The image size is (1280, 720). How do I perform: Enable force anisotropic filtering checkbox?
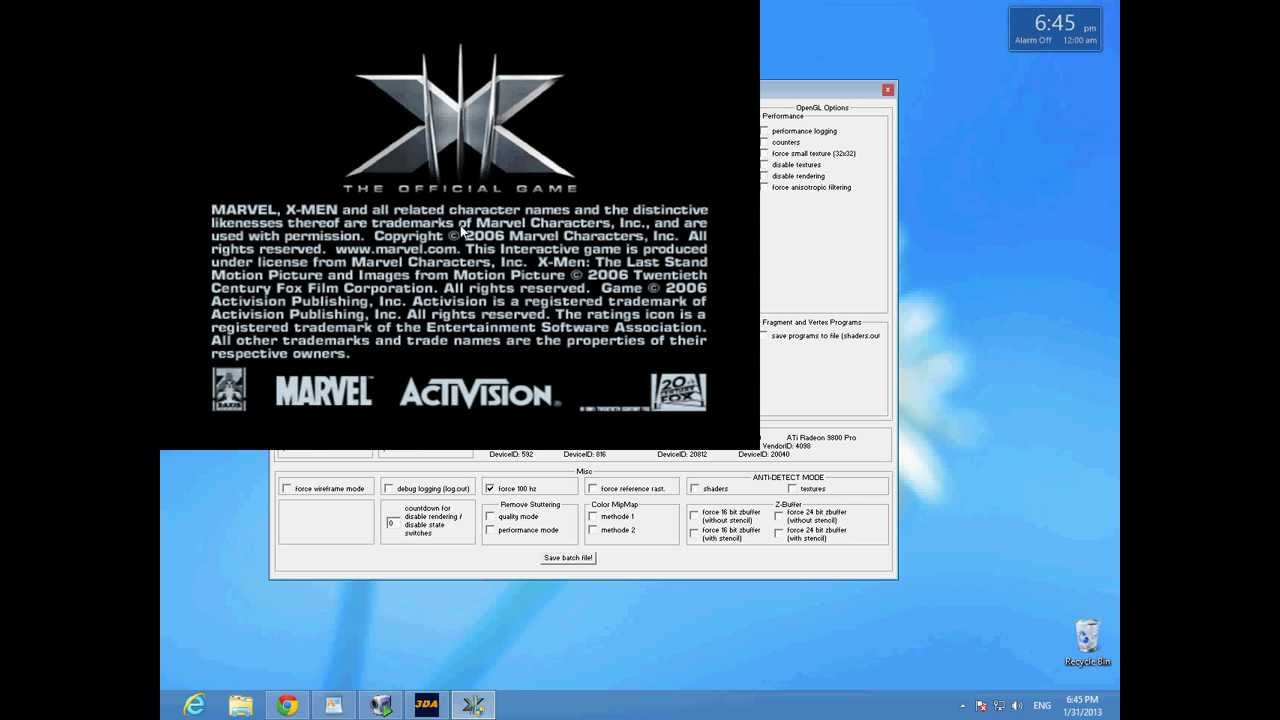pos(765,187)
